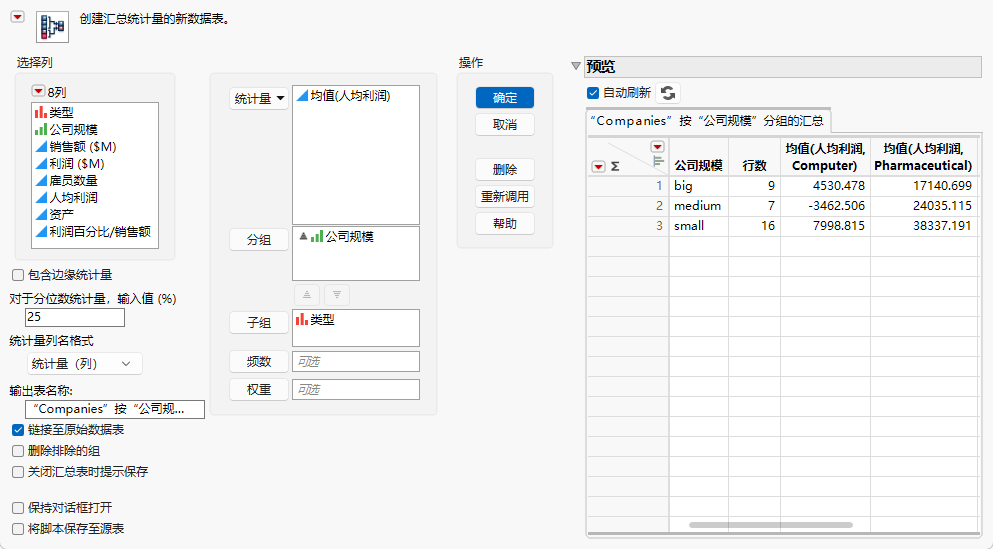This screenshot has width=993, height=549.
Task: Move grouping item up with up arrow icon
Action: coord(307,295)
